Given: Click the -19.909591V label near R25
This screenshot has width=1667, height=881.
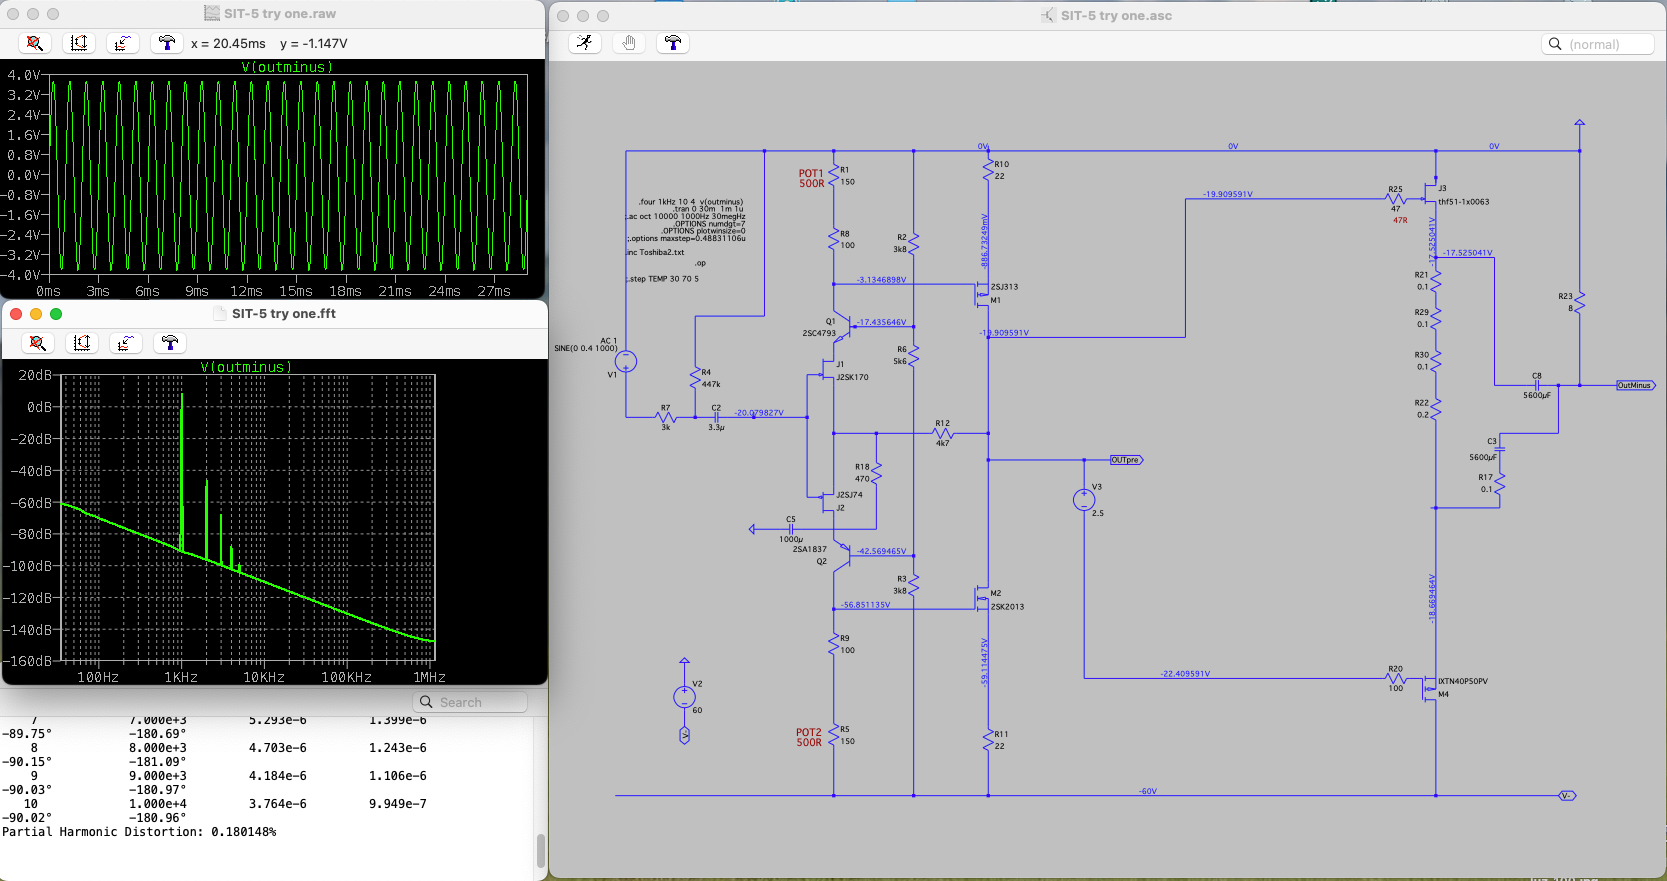Looking at the screenshot, I should 1228,194.
